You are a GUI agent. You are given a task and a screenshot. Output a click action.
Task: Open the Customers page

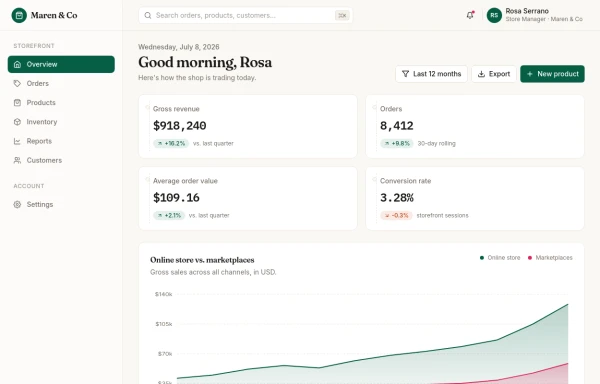point(61,160)
